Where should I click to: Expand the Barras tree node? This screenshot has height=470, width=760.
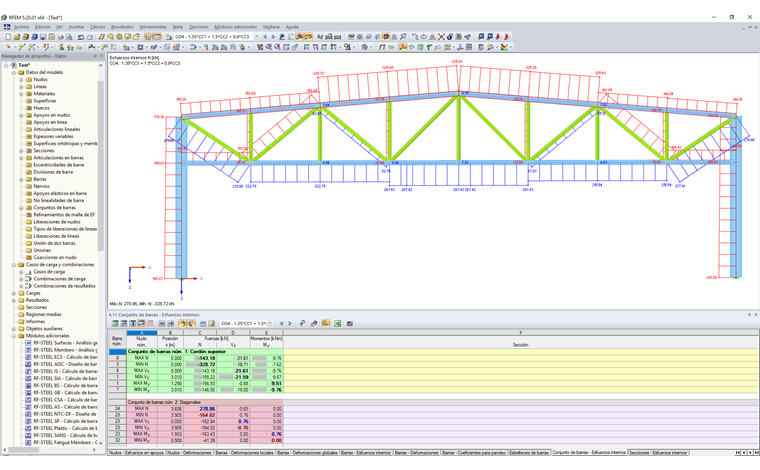click(21, 179)
